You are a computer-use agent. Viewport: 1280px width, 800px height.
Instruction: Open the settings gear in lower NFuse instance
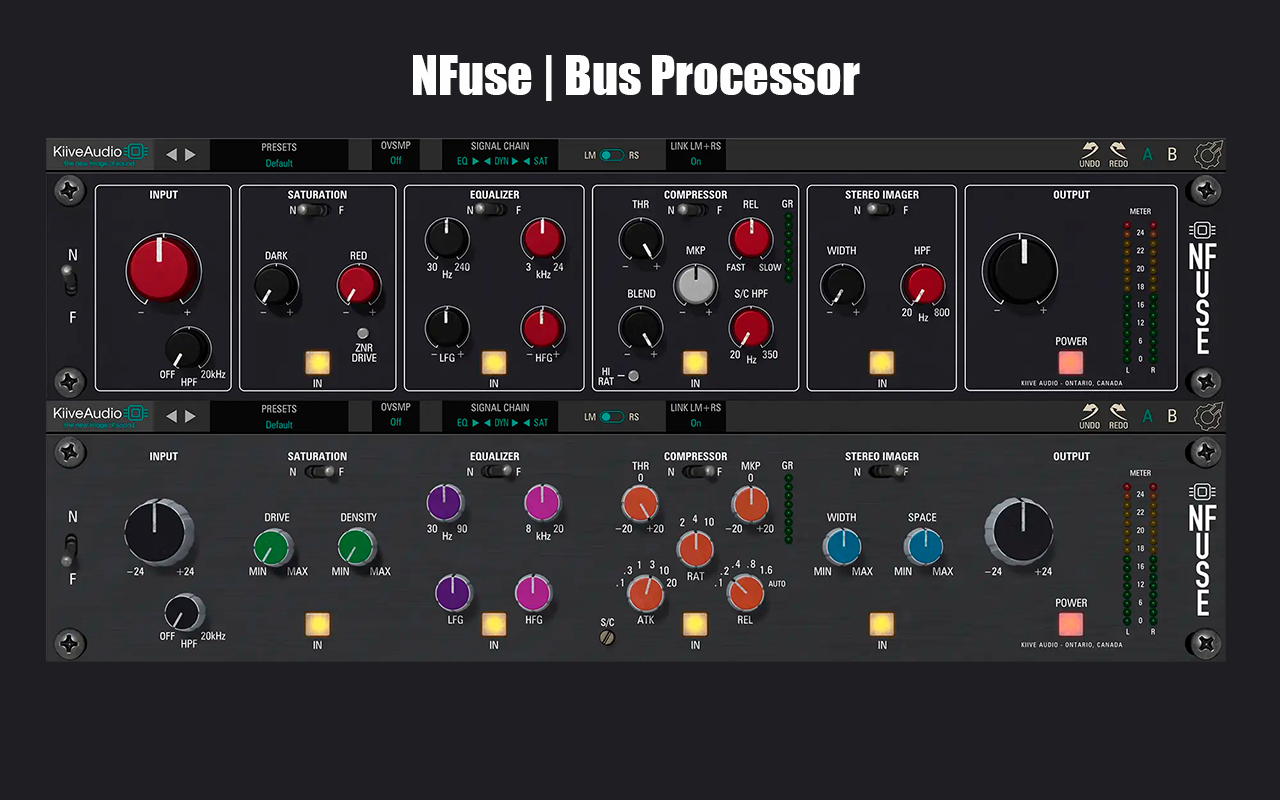click(1208, 416)
